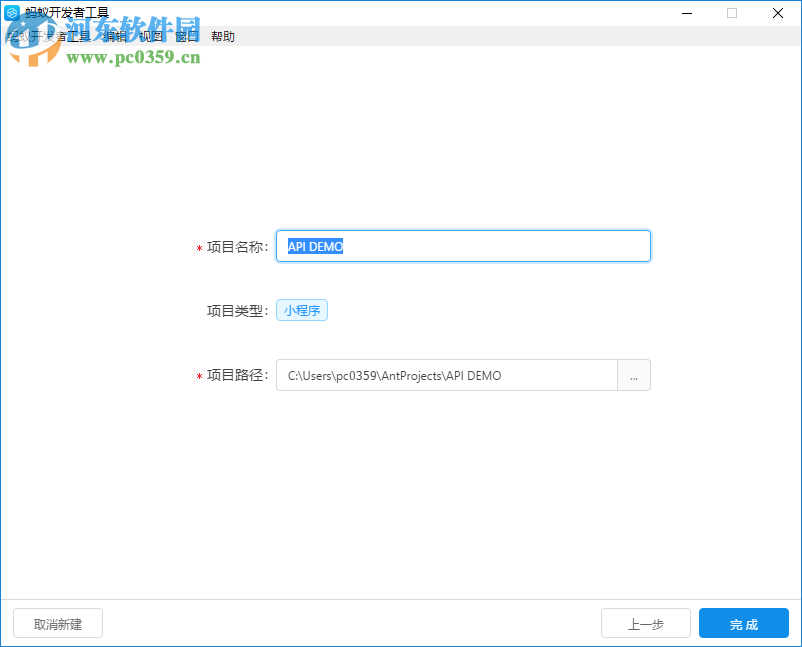802x647 pixels.
Task: Open the 窗口 menu
Action: [x=186, y=35]
